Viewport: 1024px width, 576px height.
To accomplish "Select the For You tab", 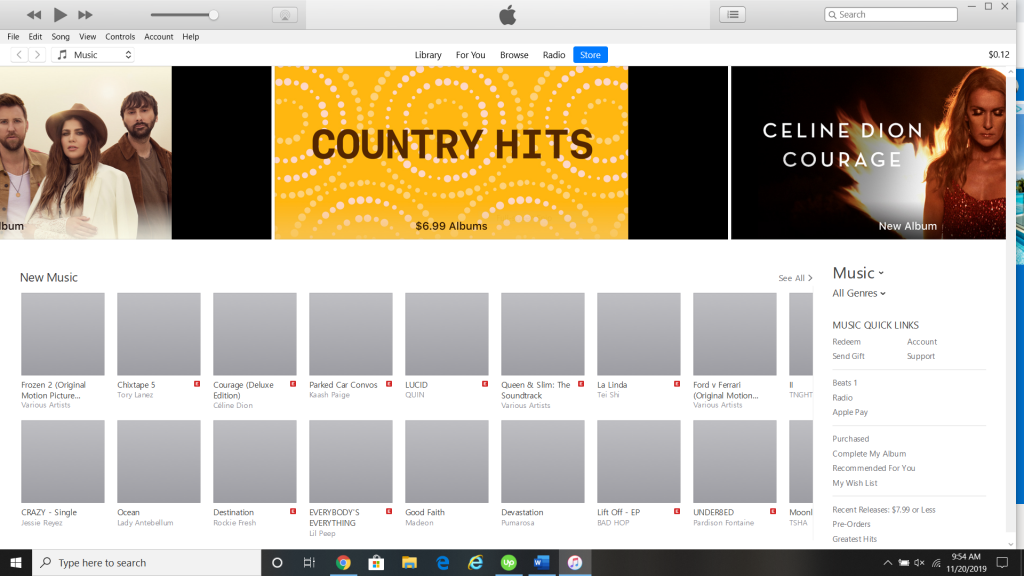I will pos(470,55).
